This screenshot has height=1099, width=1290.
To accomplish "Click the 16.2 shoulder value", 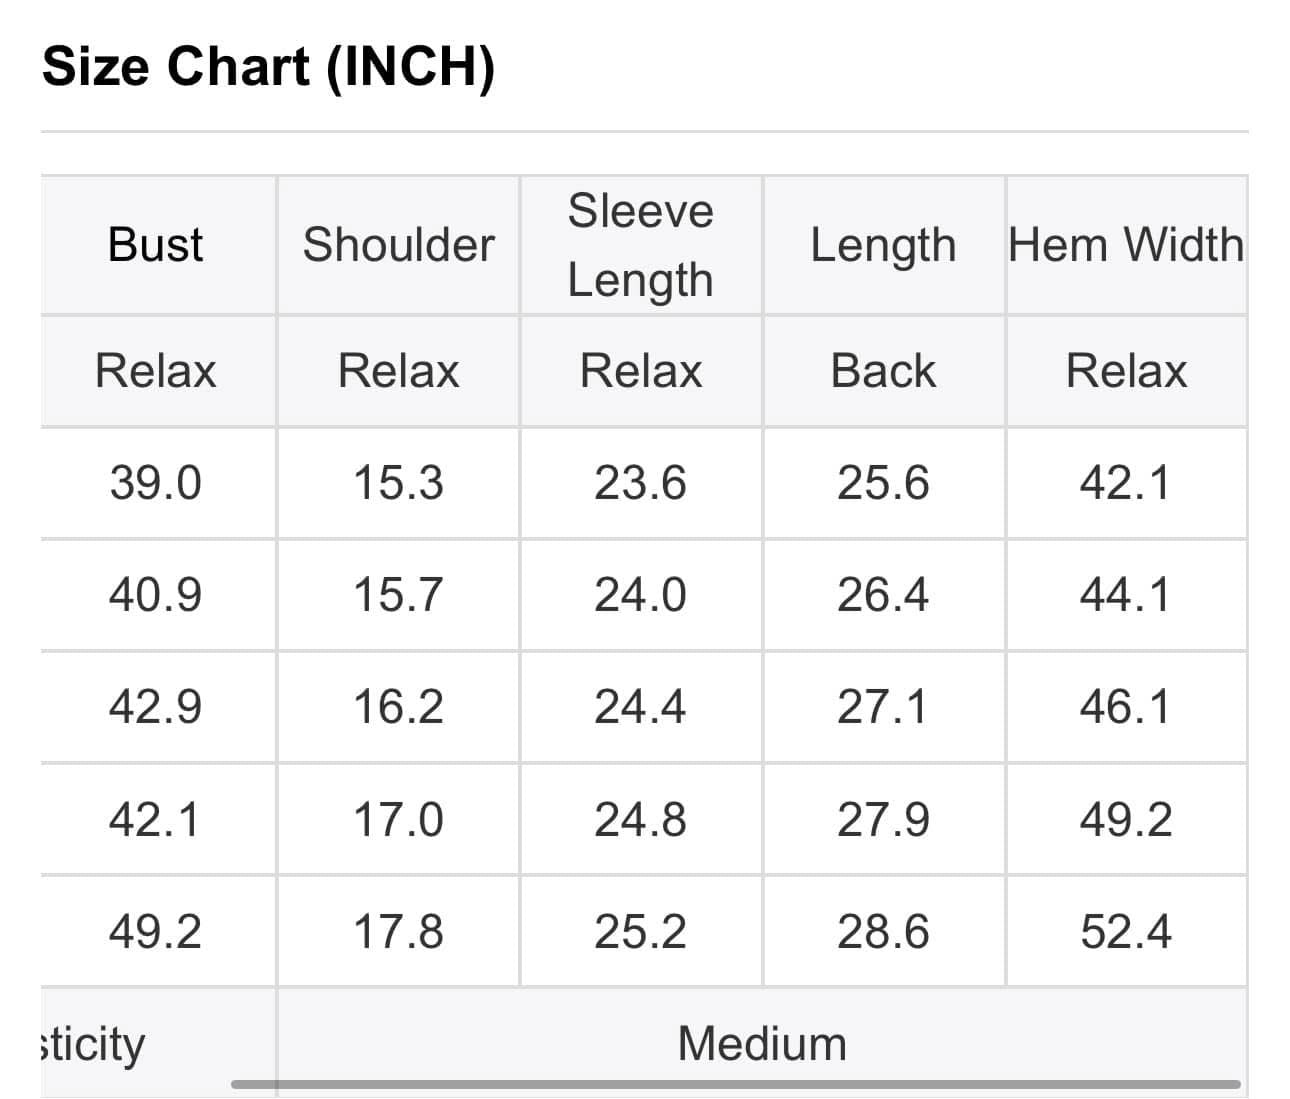I will 398,707.
